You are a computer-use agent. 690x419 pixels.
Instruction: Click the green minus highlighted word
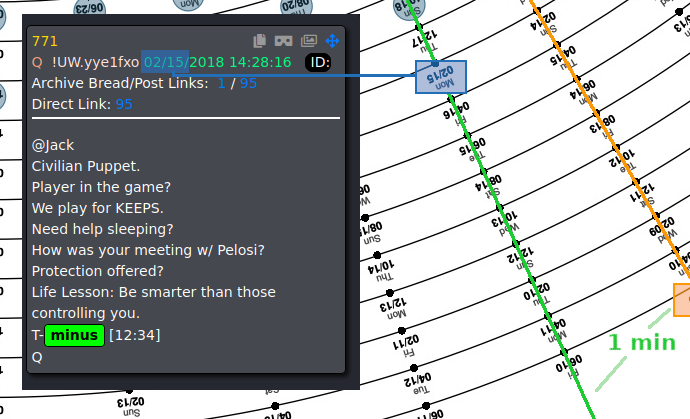tap(74, 335)
